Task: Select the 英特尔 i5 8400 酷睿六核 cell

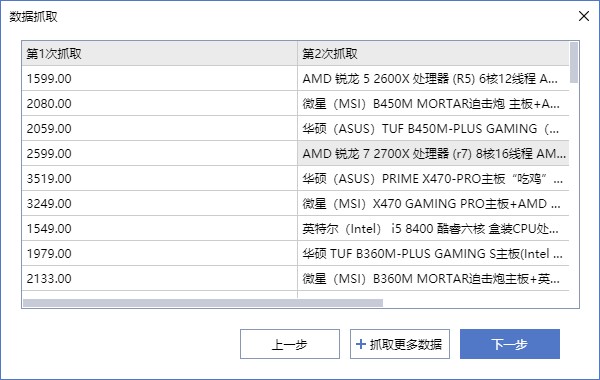Action: 433,228
